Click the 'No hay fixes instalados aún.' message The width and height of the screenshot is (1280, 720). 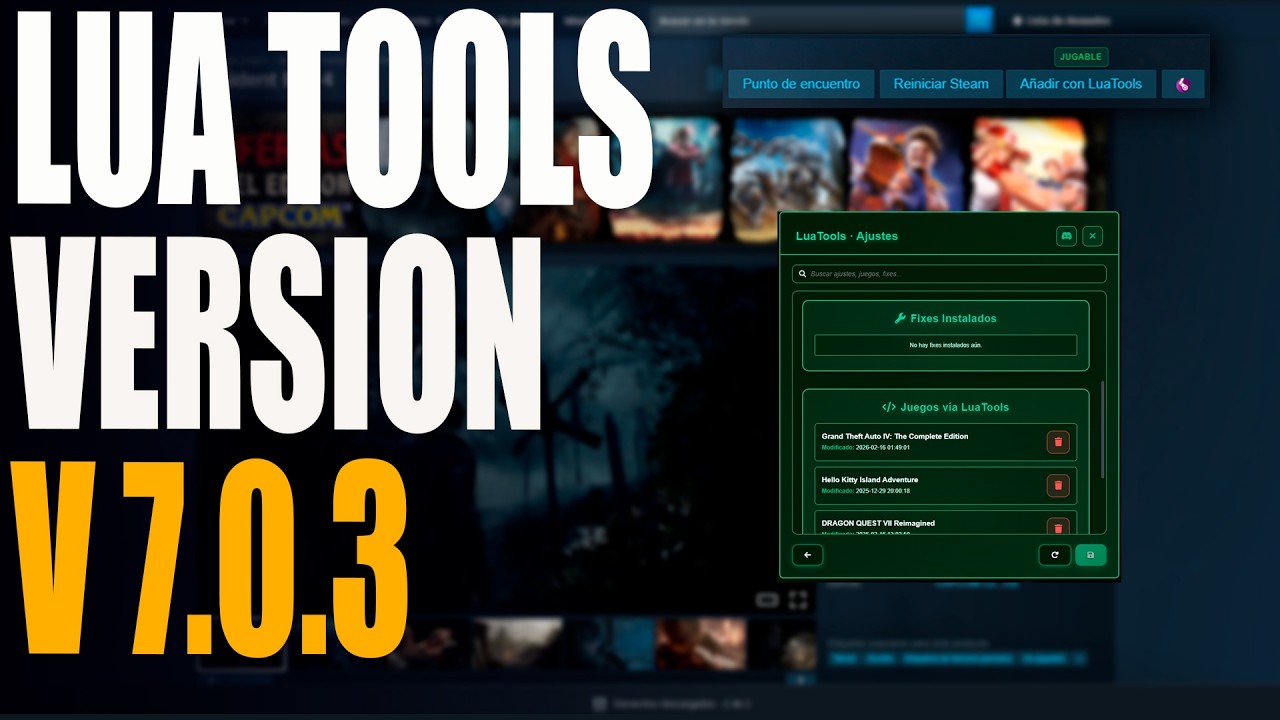[945, 345]
